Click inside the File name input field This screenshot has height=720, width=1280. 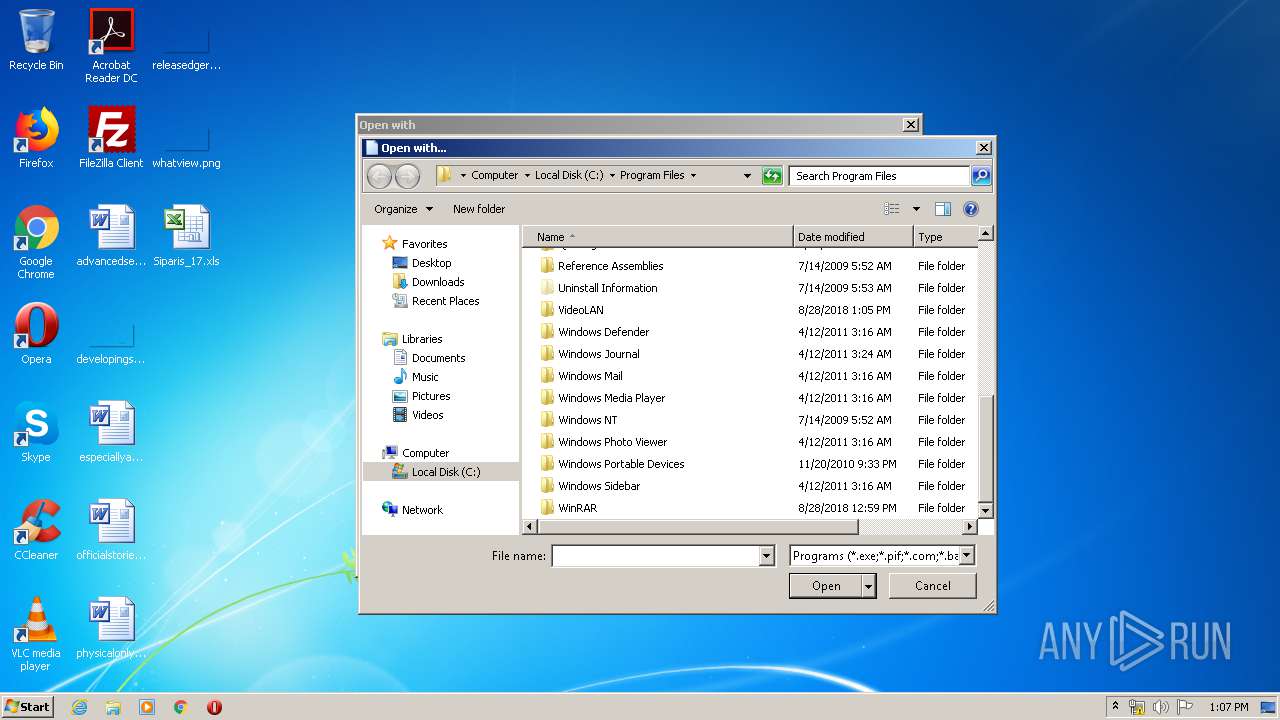click(x=655, y=556)
